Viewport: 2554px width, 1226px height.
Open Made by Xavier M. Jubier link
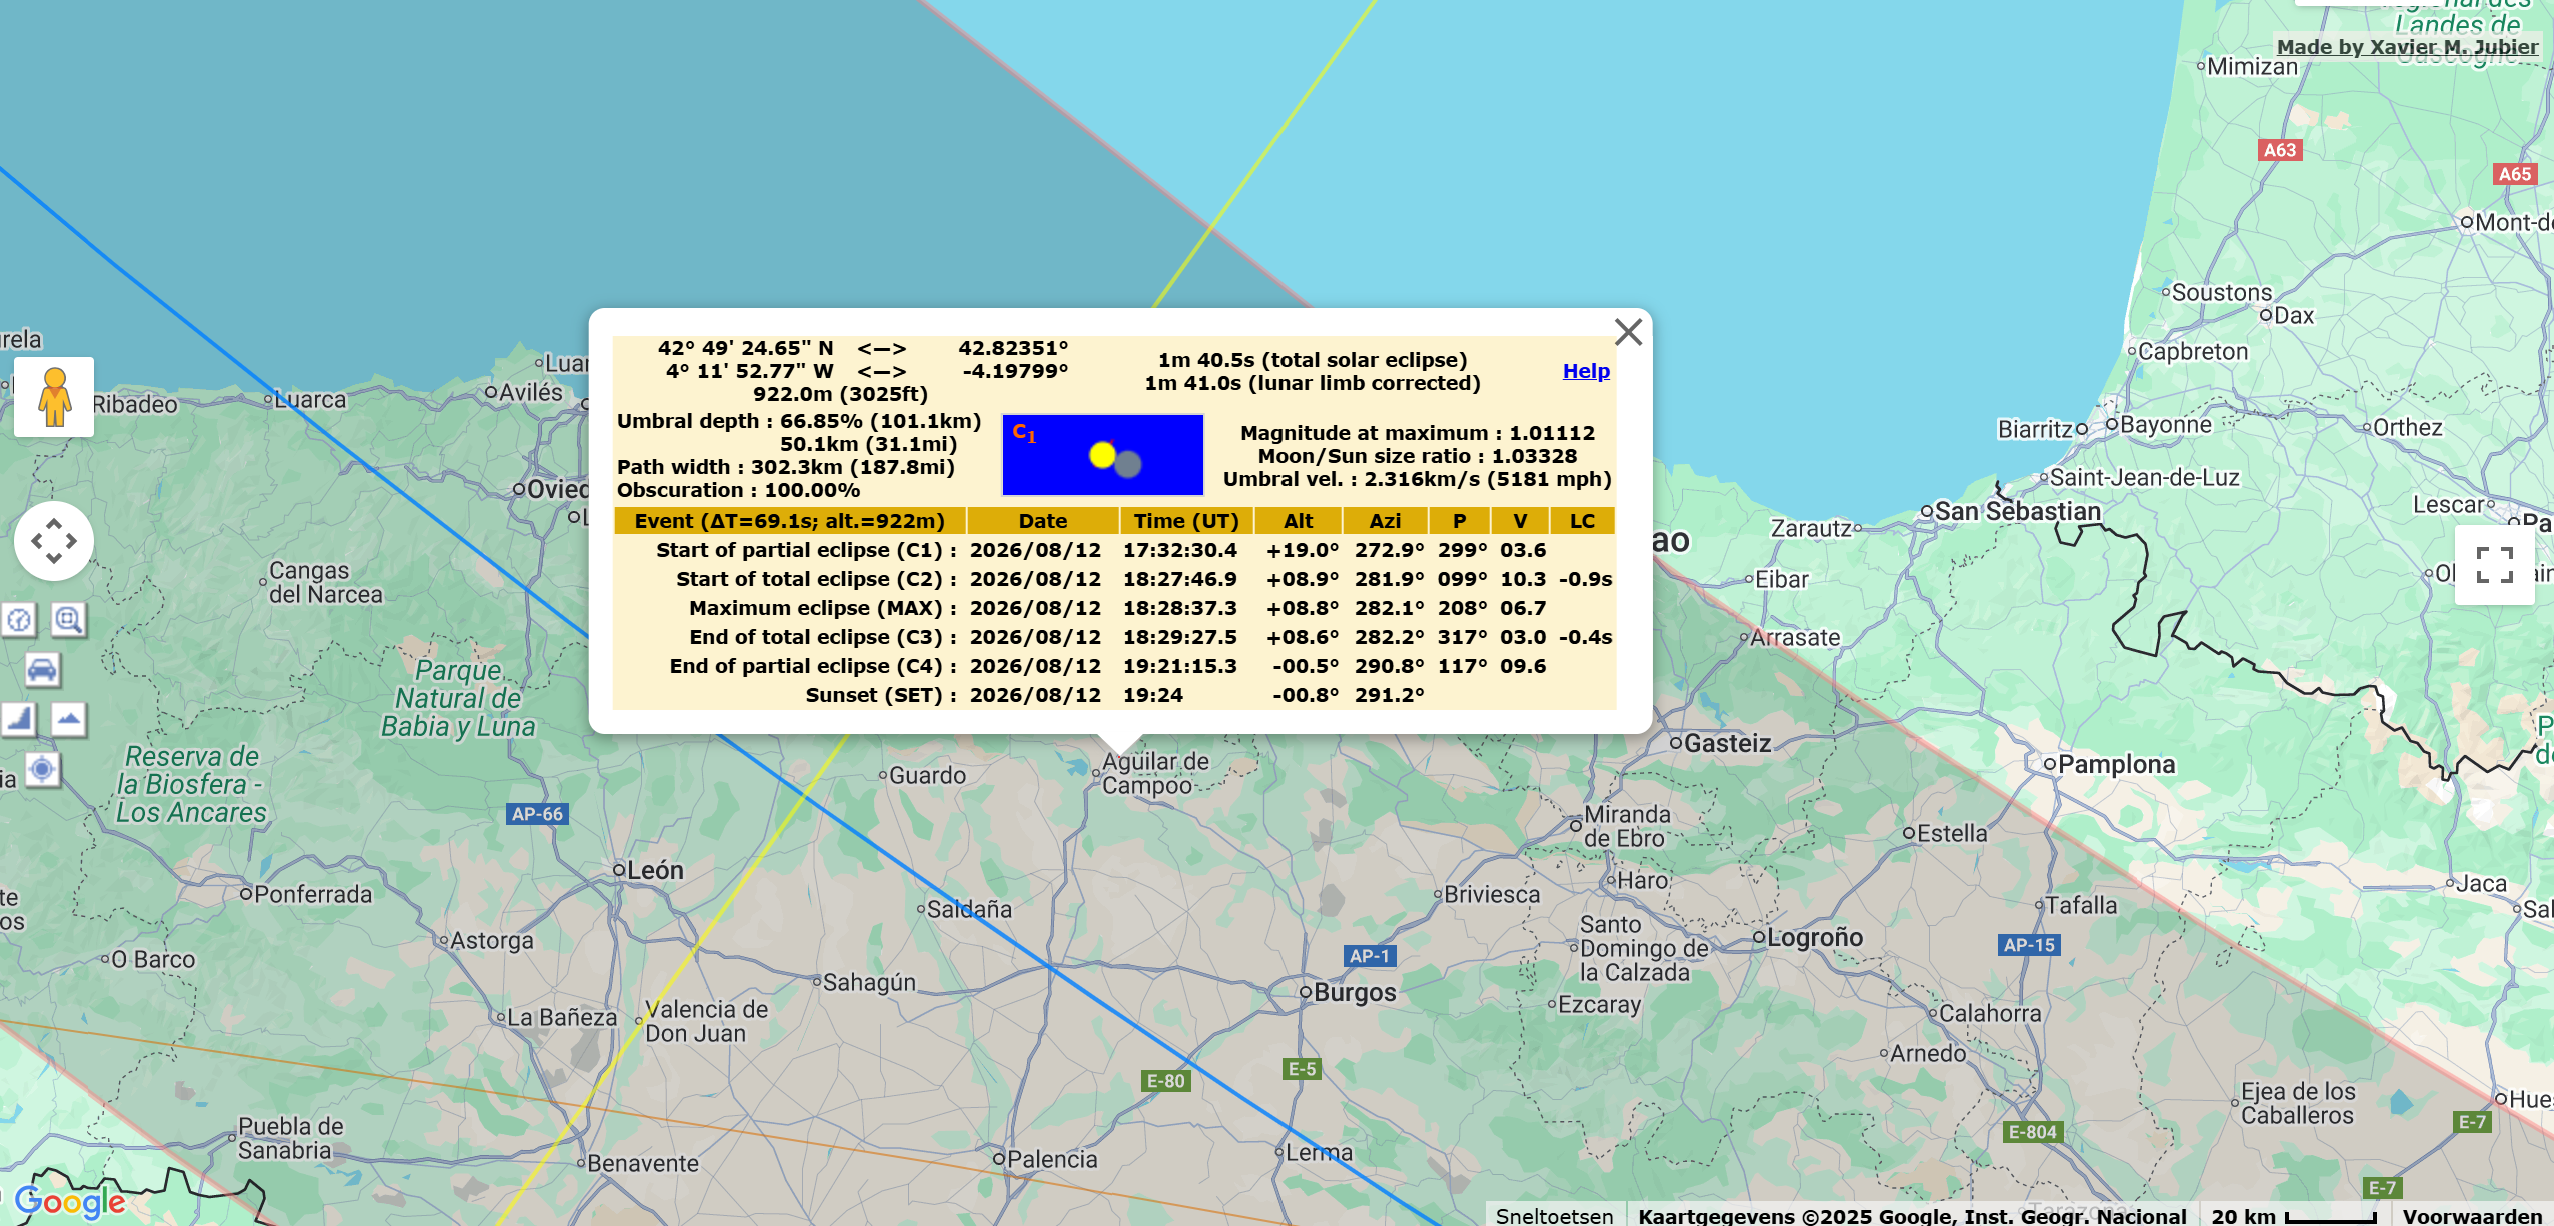click(x=2407, y=47)
